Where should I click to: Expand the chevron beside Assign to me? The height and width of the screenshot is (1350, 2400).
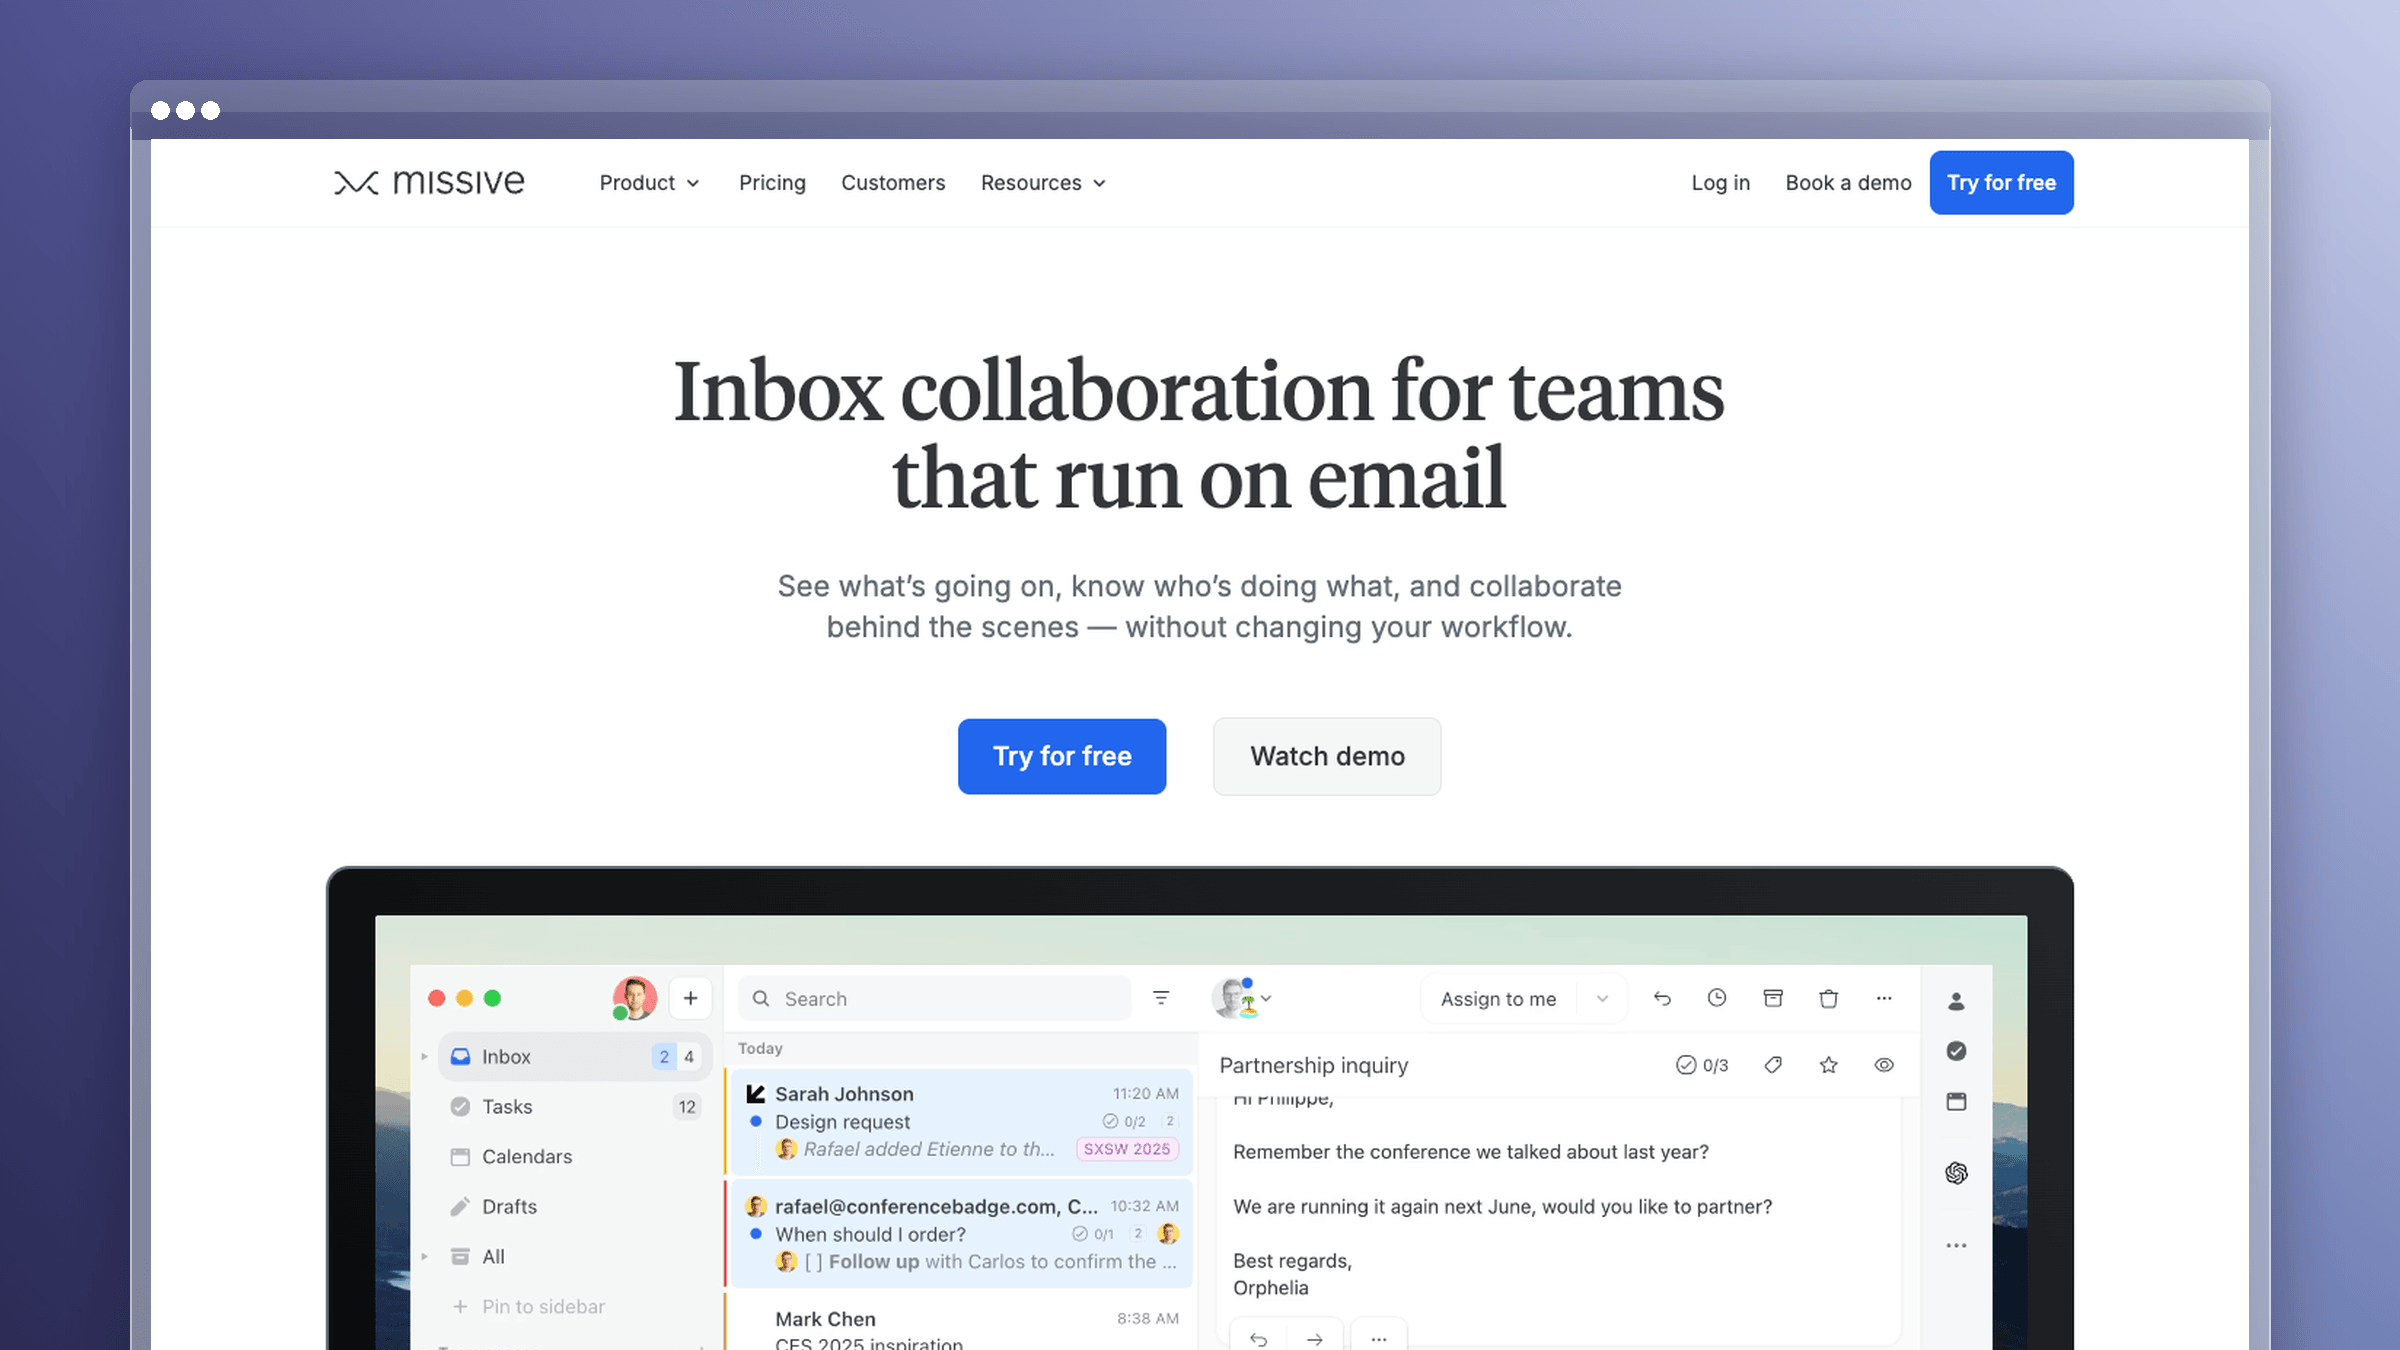click(1602, 998)
